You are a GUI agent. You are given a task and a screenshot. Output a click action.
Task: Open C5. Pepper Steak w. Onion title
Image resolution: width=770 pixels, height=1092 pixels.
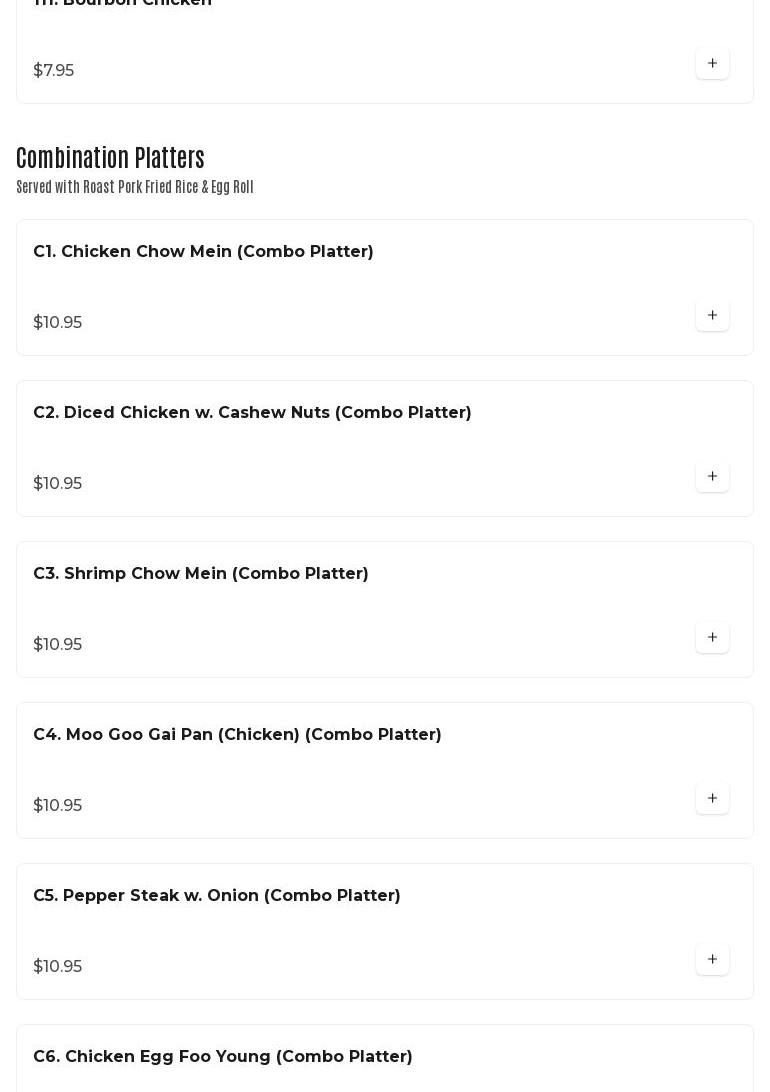click(216, 895)
